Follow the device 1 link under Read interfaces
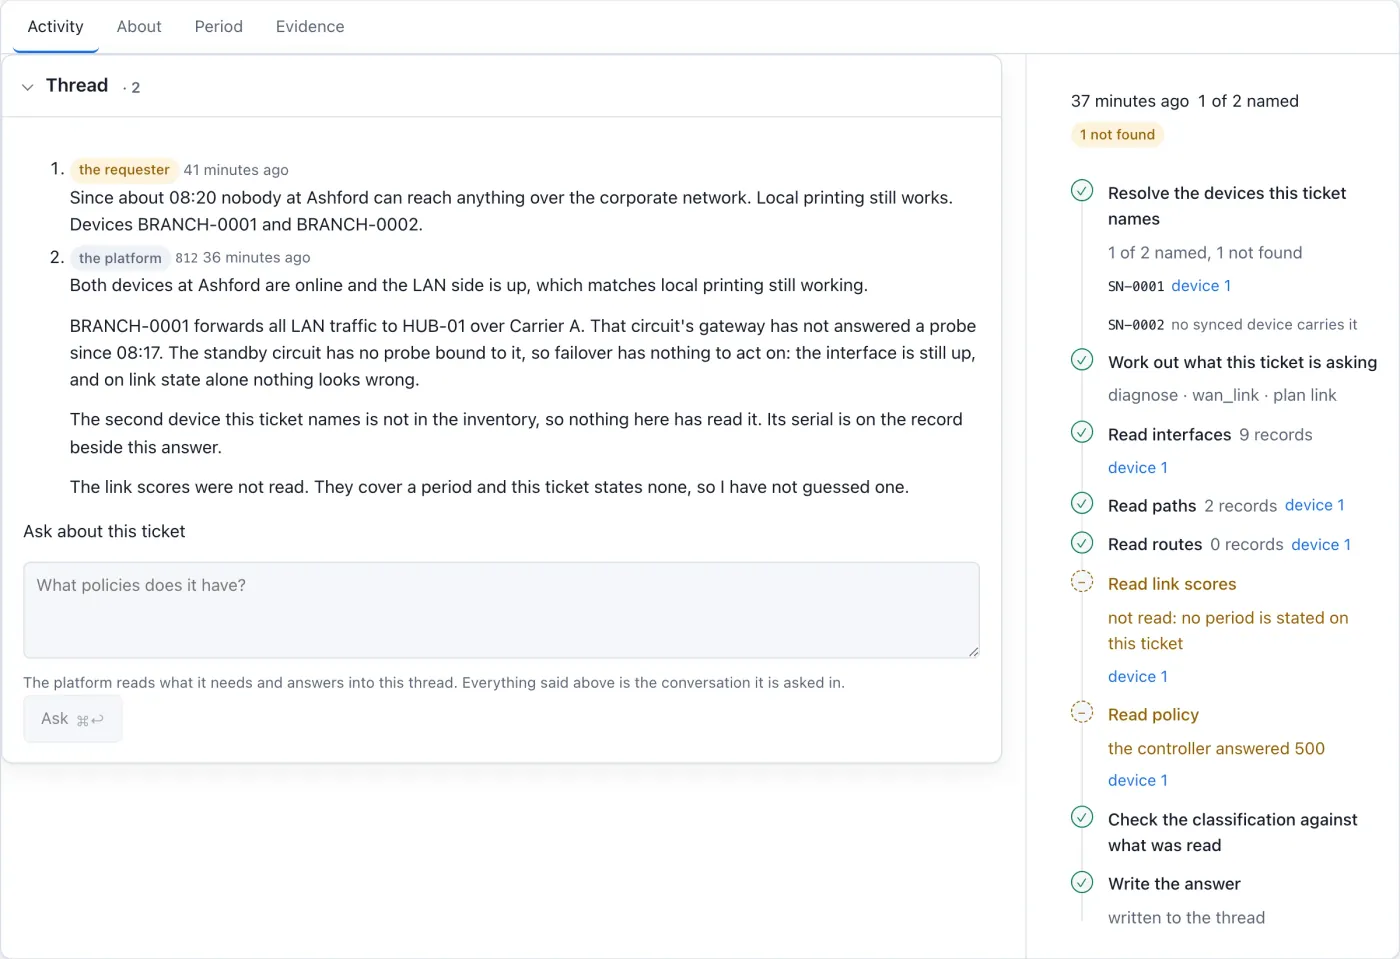Screen dimensions: 1400x959 click(x=1138, y=468)
